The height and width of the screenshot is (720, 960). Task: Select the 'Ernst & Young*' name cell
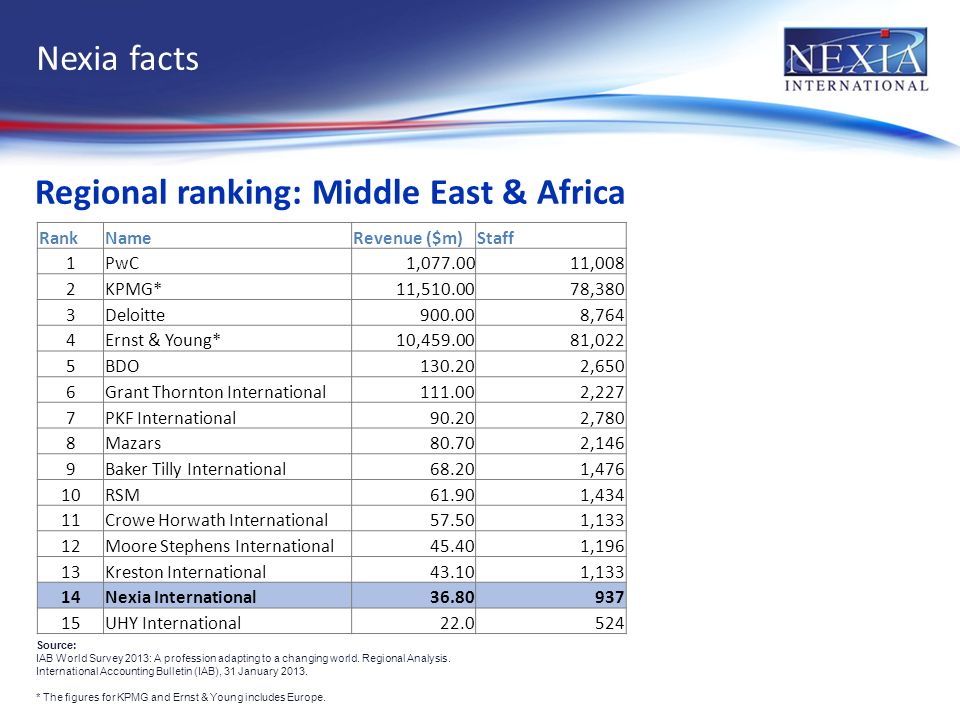[227, 339]
